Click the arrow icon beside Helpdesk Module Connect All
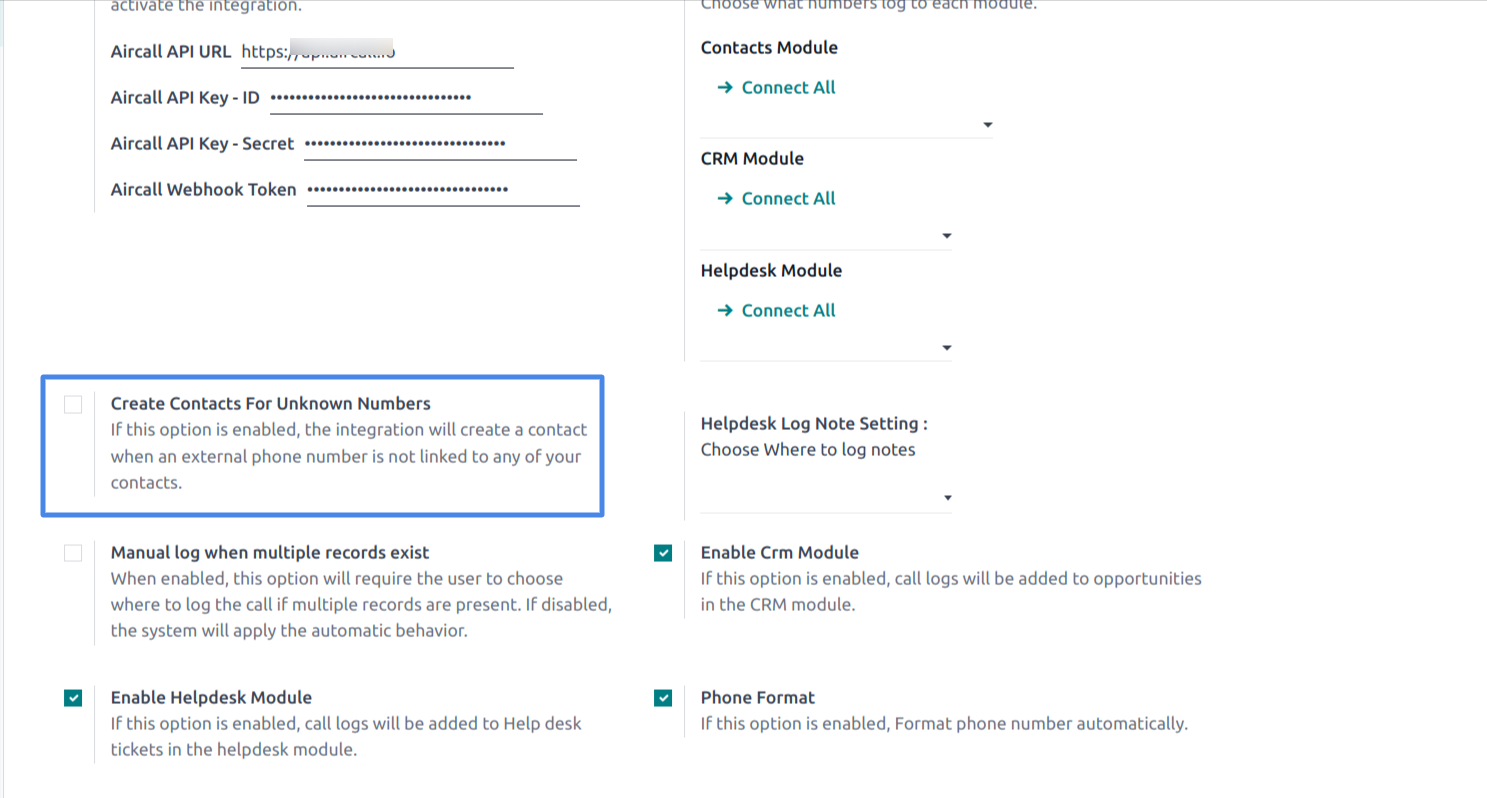Image resolution: width=1487 pixels, height=798 pixels. [725, 311]
